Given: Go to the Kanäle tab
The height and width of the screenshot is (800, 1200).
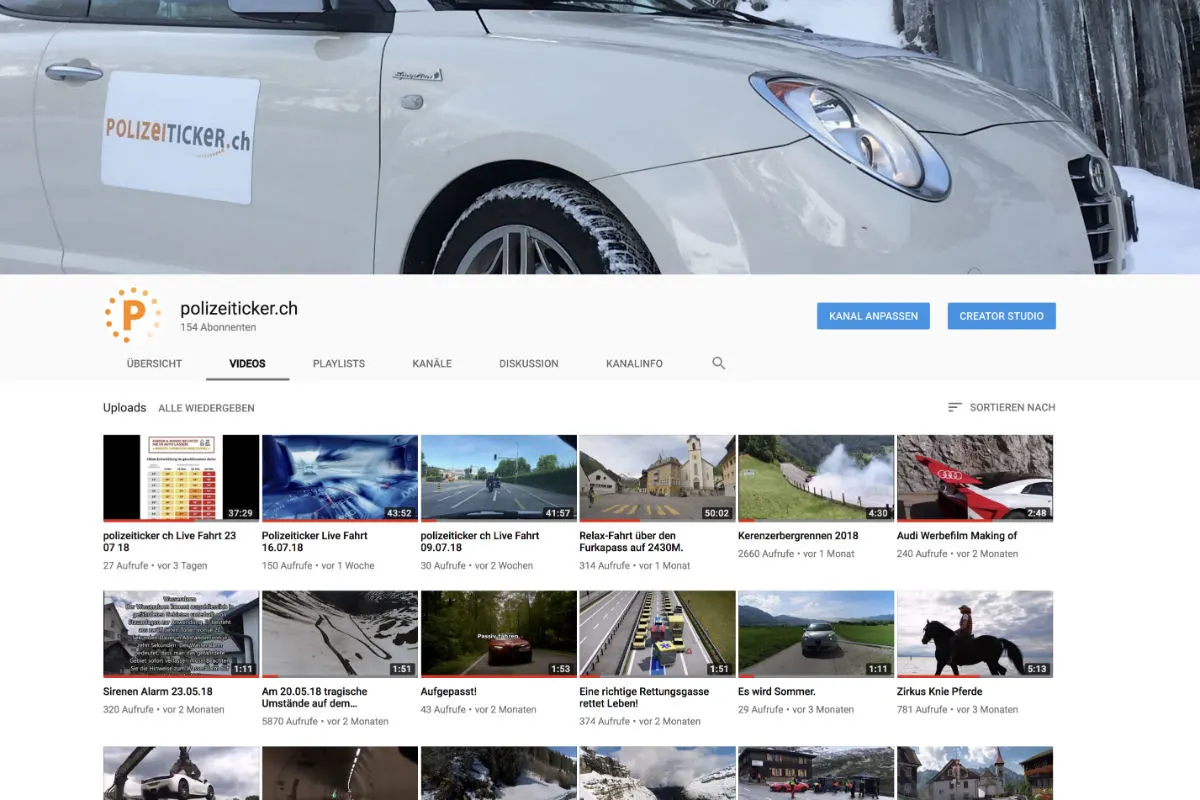Looking at the screenshot, I should 432,364.
